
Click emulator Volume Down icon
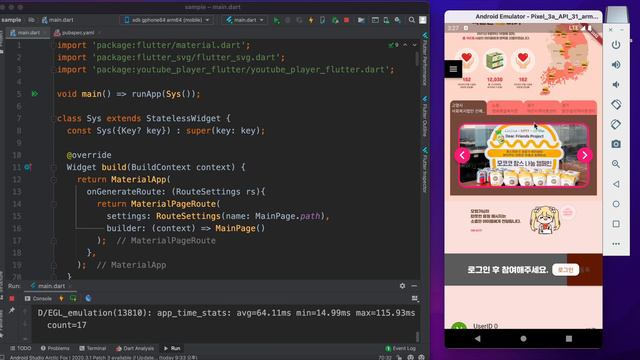(x=616, y=84)
